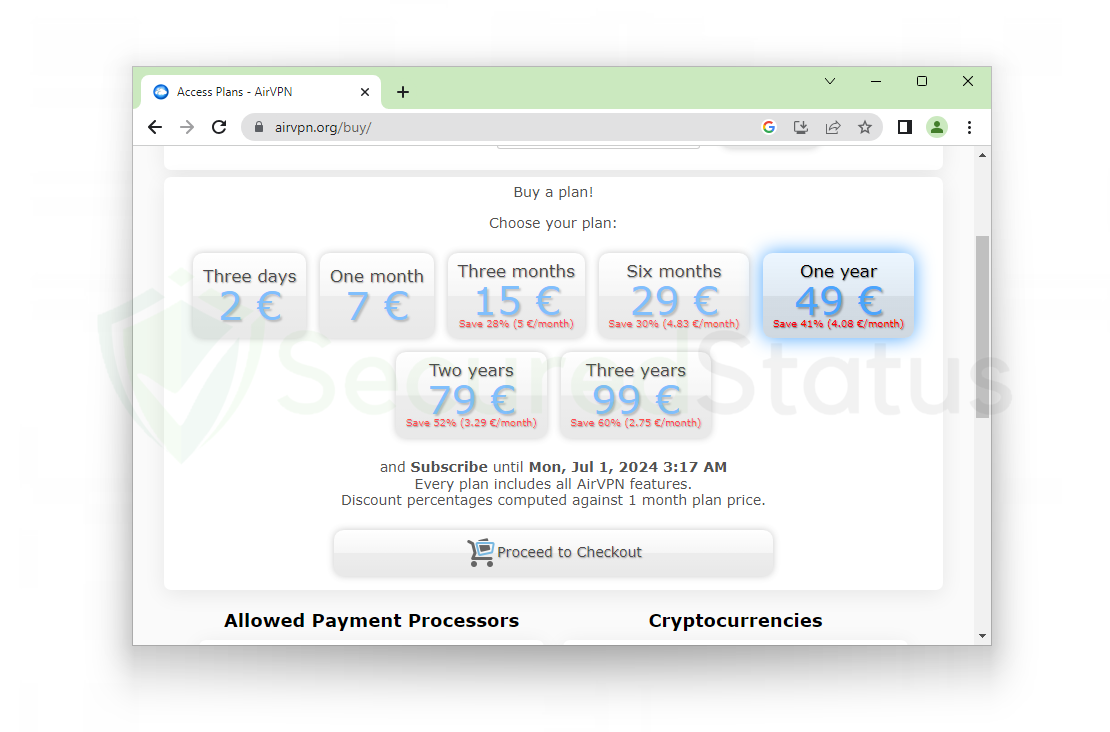
Task: Expand the tab search chevron
Action: [x=830, y=81]
